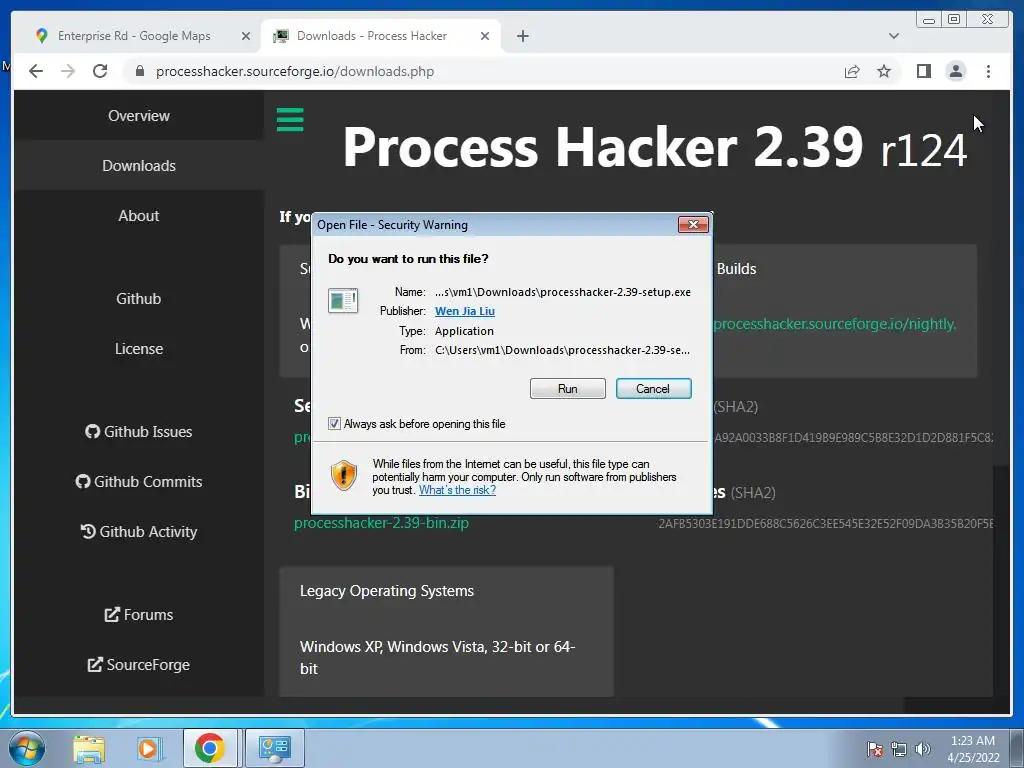Screen dimensions: 1024x768
Task: Open the Wen Jia Liu publisher link
Action: 464,312
